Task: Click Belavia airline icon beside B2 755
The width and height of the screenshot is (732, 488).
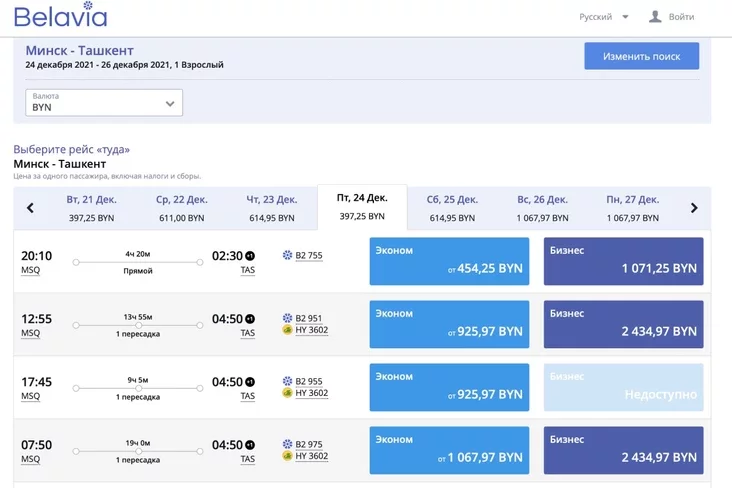Action: point(288,256)
